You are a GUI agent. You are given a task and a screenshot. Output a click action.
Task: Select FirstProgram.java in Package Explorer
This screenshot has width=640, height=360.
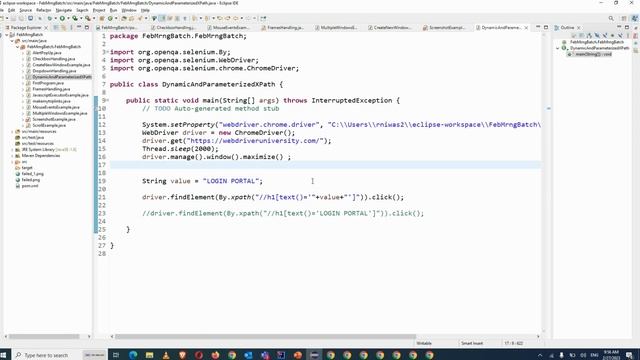[x=48, y=83]
